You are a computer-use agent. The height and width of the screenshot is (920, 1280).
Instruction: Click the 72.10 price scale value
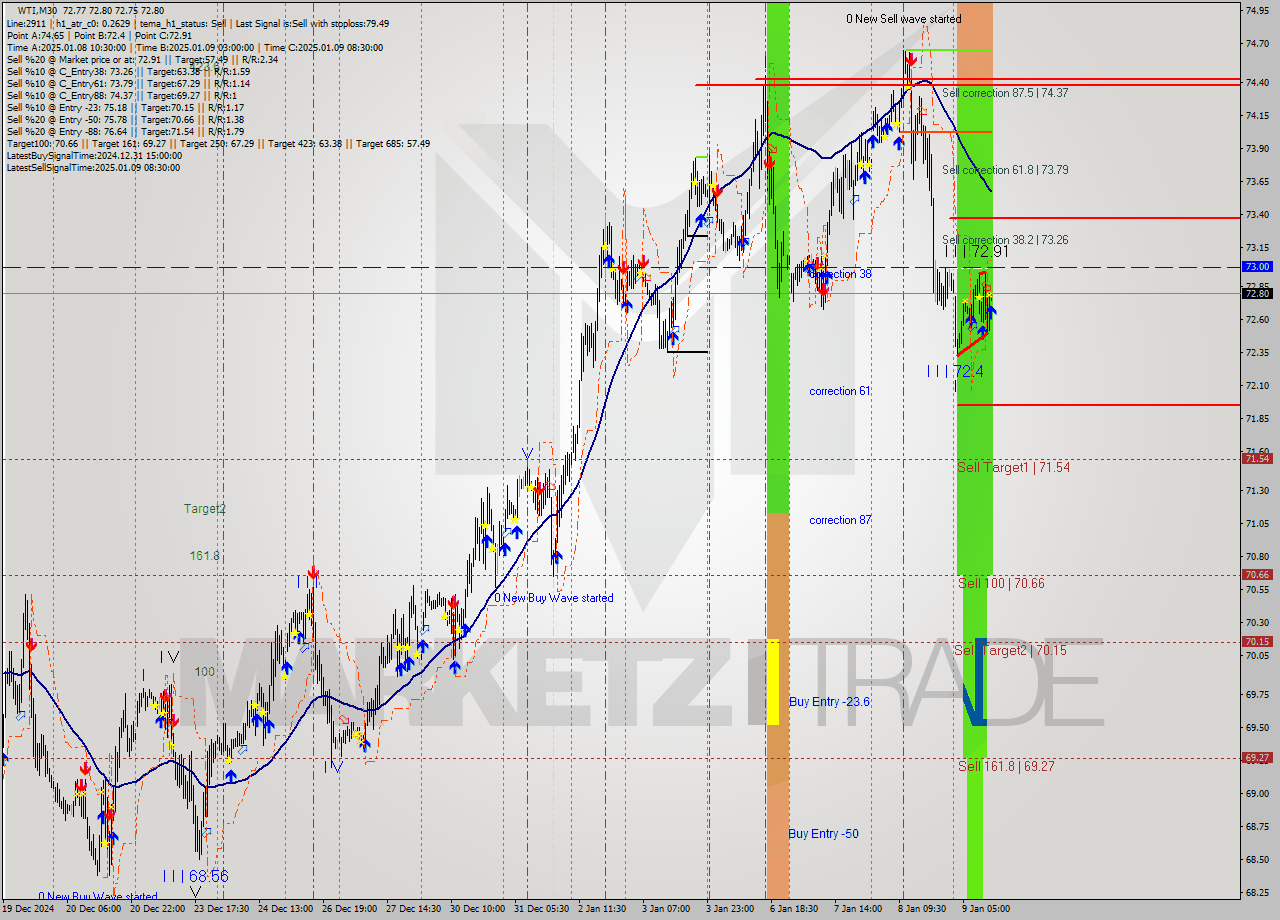click(x=1257, y=386)
